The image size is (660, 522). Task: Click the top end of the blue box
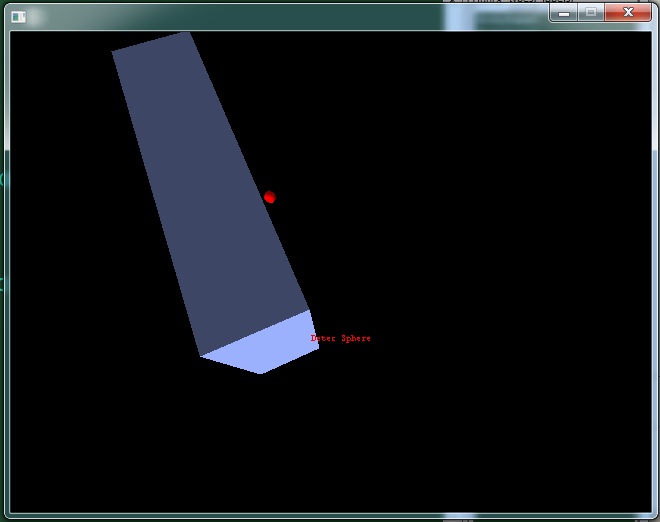tap(150, 41)
